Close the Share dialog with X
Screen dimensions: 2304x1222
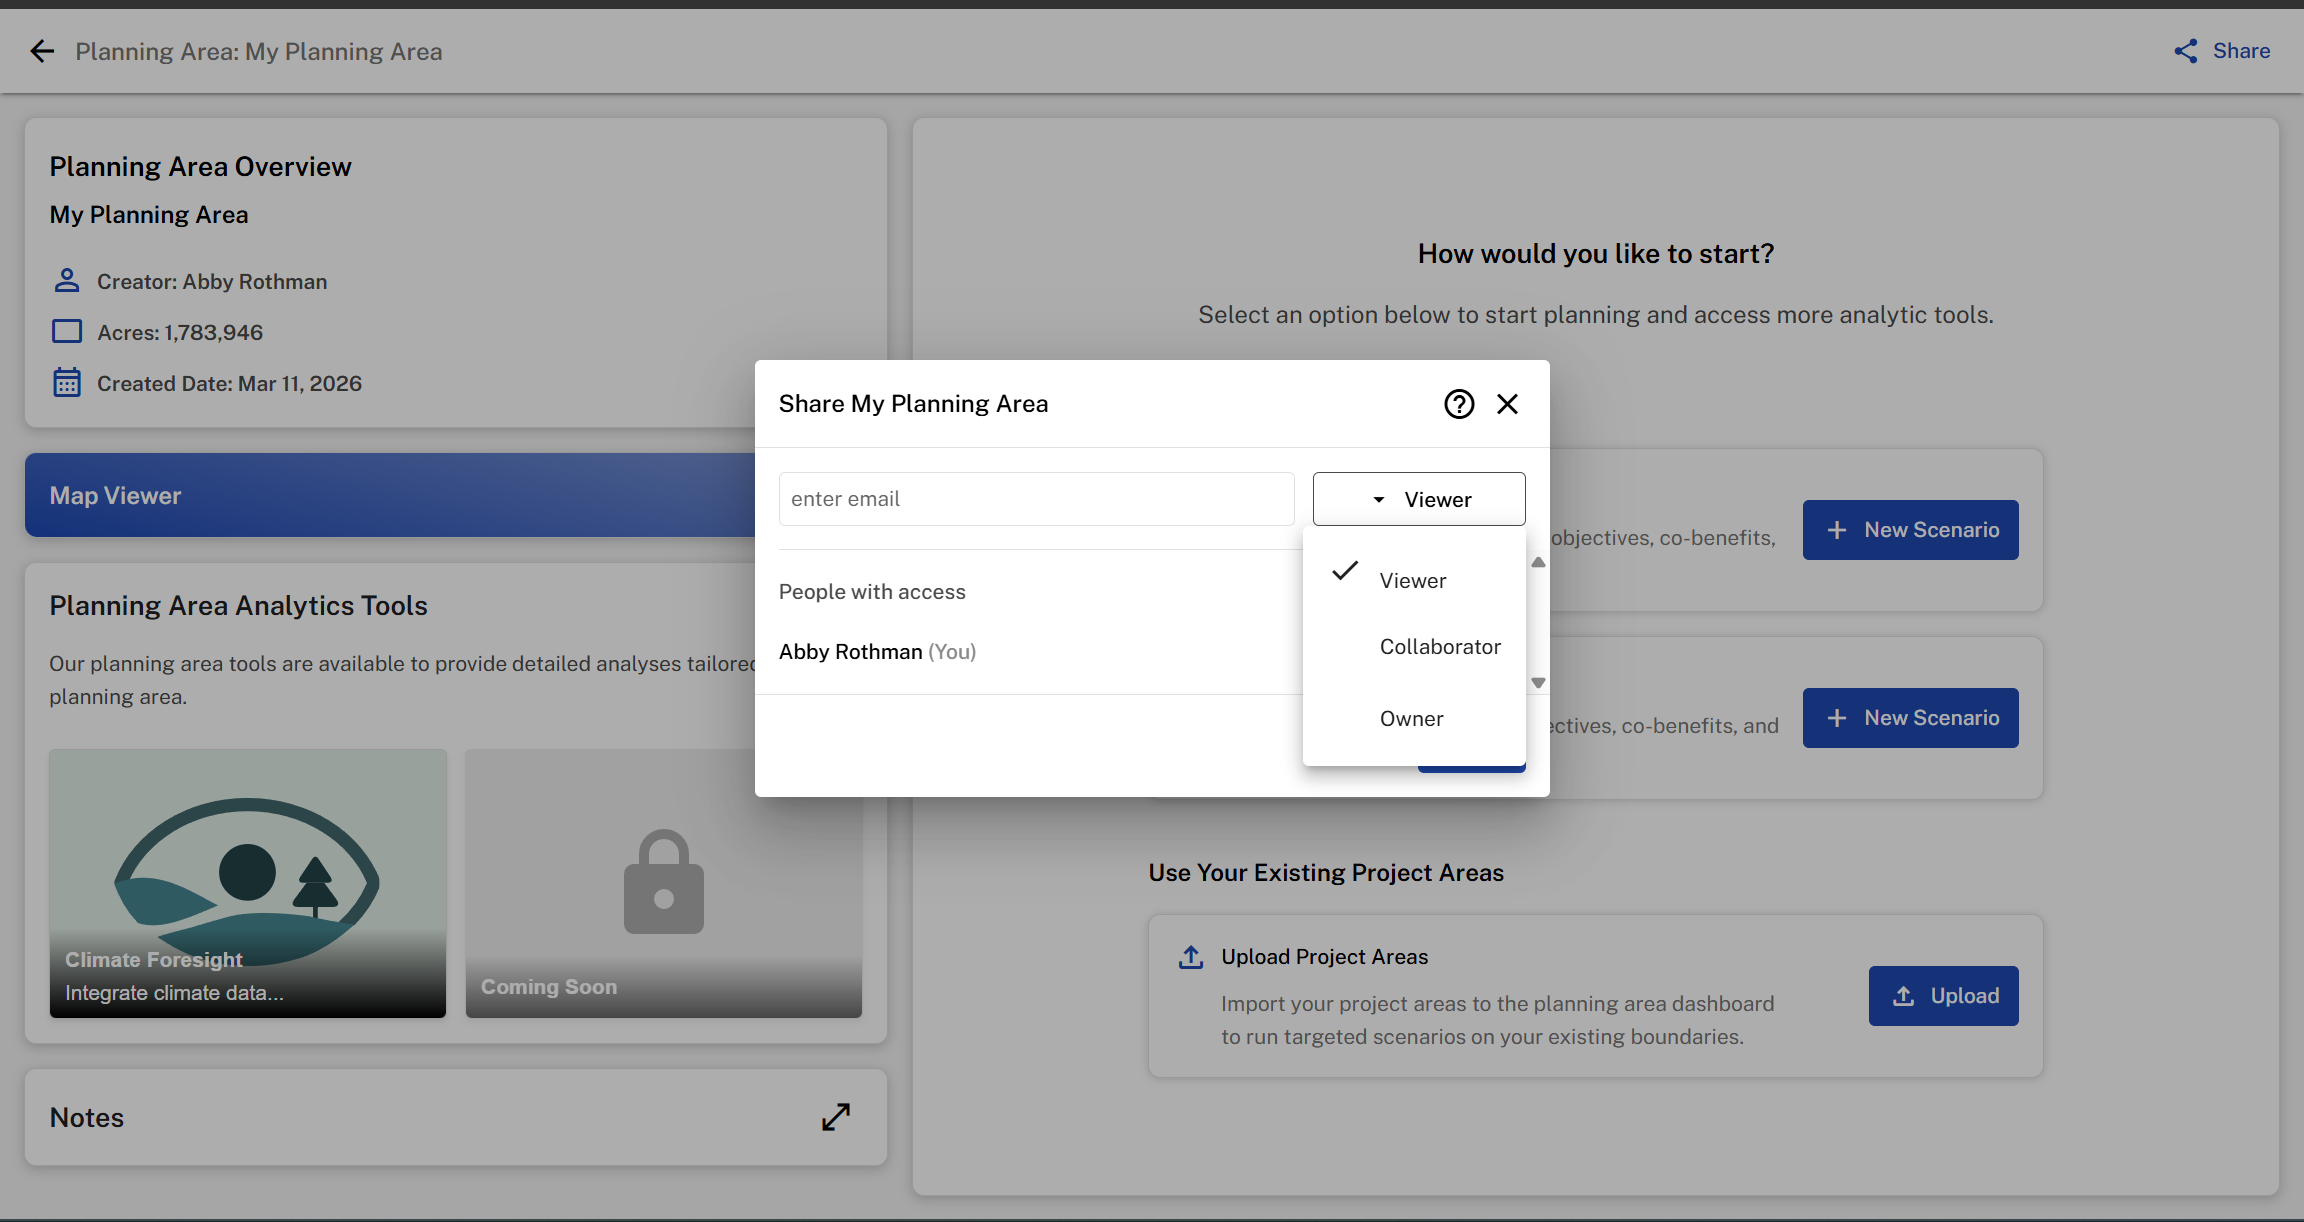[1507, 404]
